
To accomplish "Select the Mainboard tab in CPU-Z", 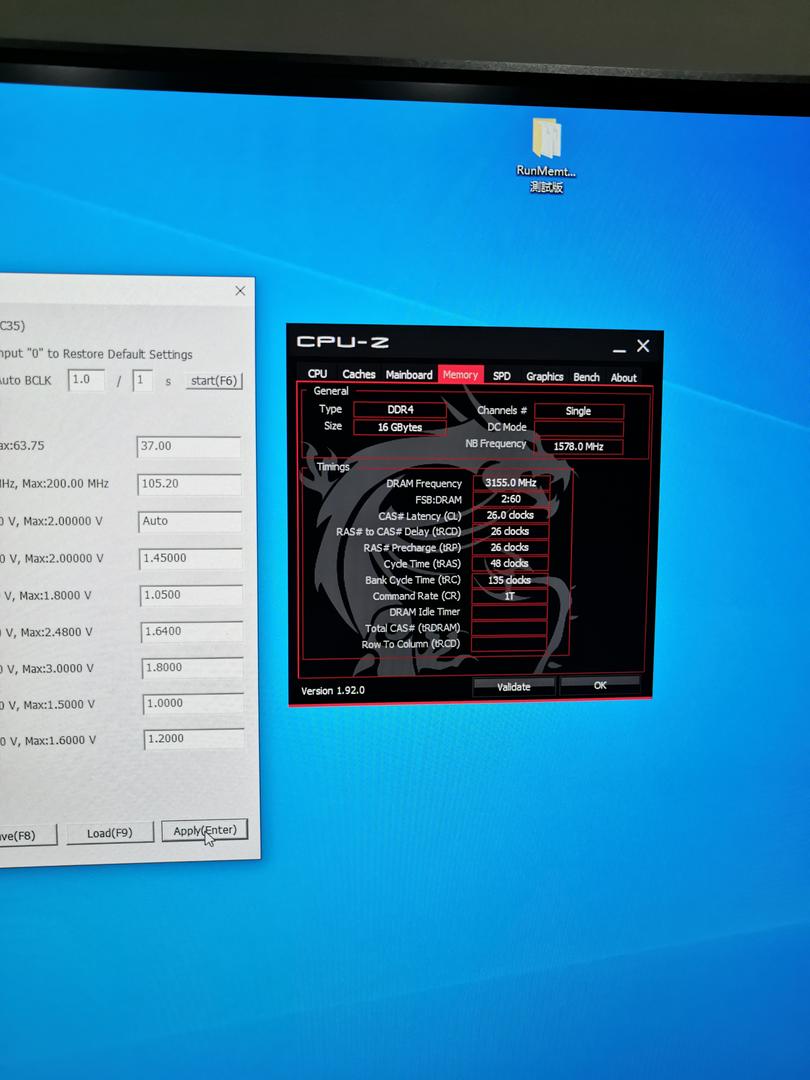I will [x=409, y=375].
